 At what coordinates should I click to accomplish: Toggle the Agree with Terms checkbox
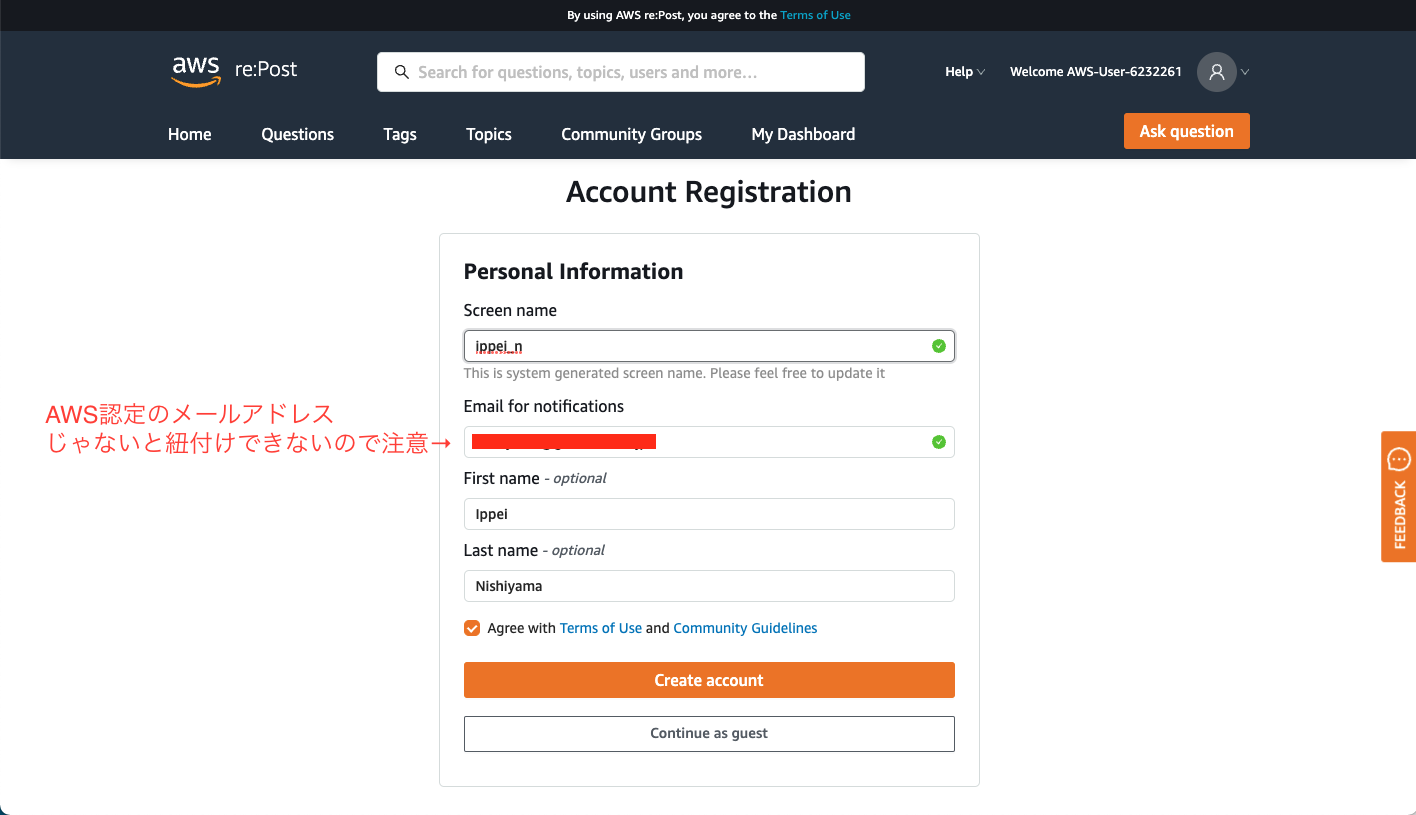[472, 628]
